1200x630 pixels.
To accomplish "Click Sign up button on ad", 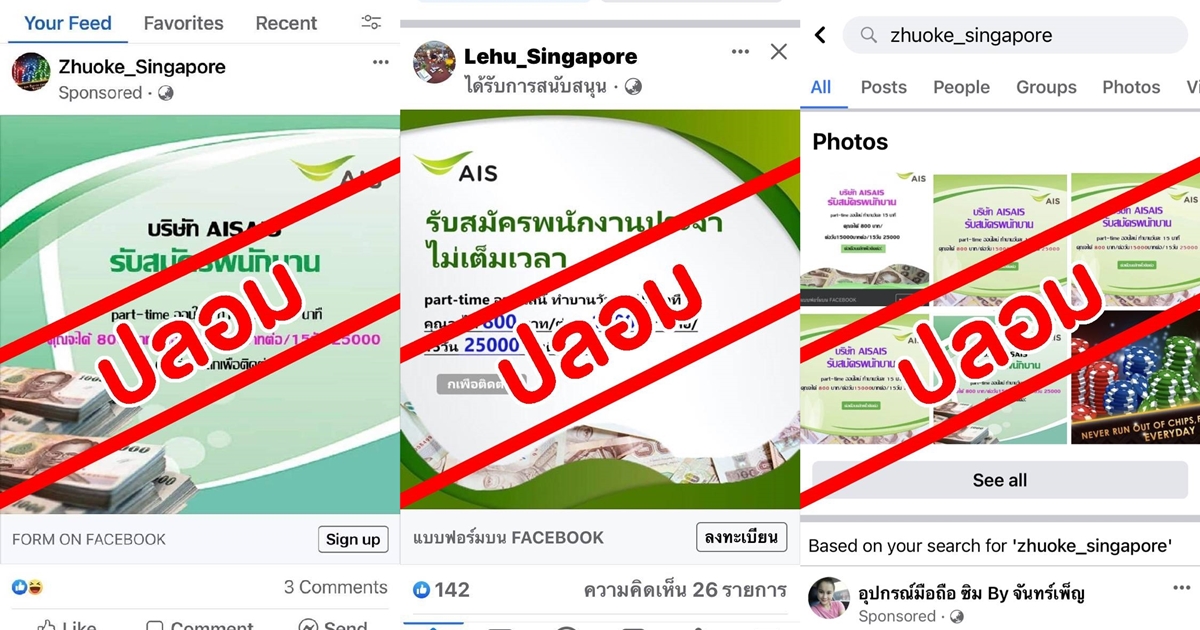I will pyautogui.click(x=354, y=539).
